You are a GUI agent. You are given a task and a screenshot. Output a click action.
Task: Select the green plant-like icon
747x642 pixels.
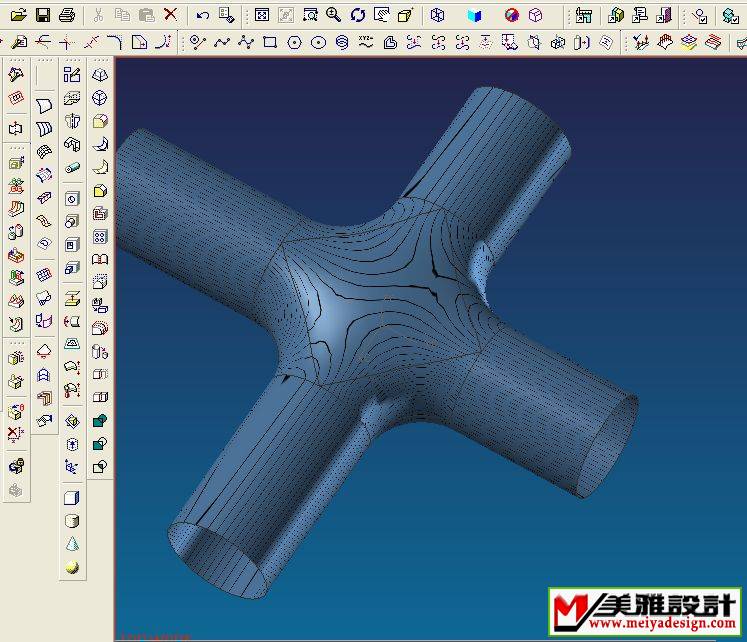tap(16, 186)
